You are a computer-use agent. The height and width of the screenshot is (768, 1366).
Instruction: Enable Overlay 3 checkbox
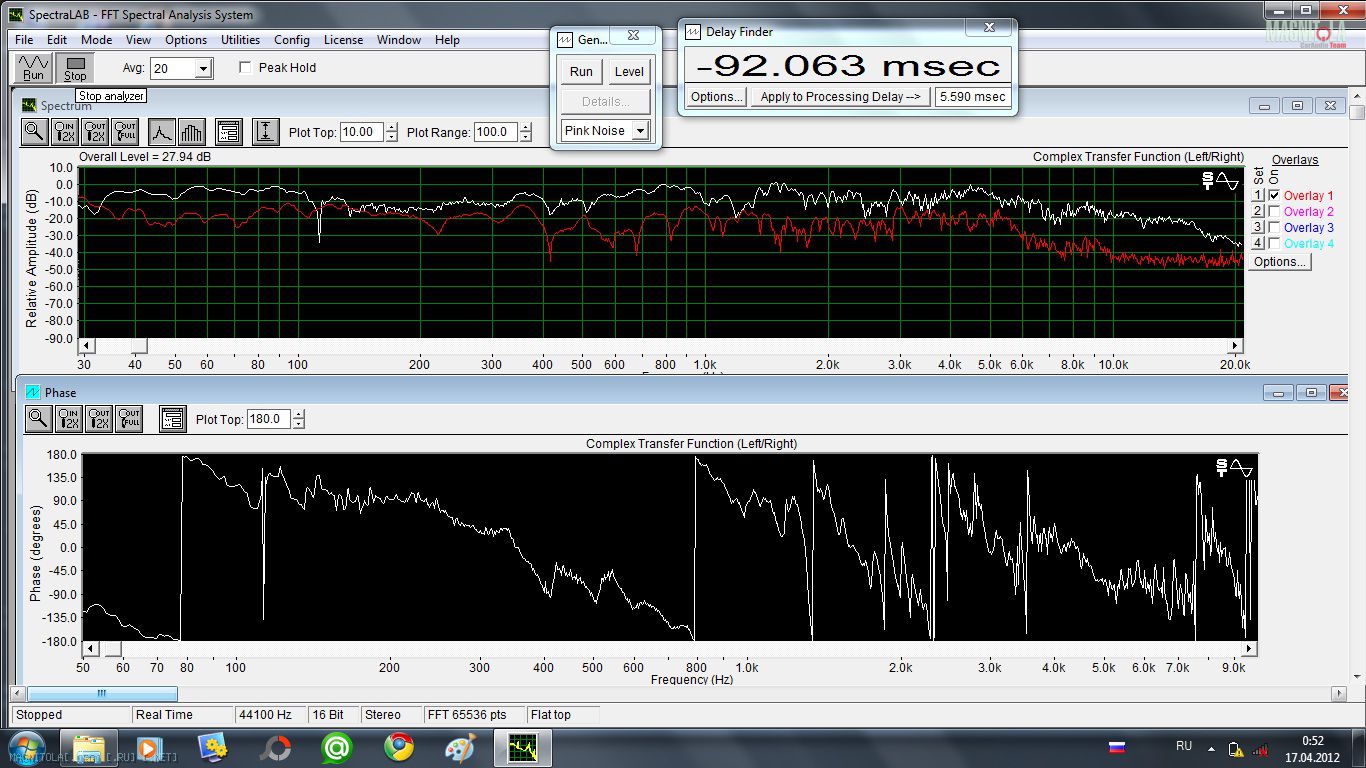tap(1274, 228)
